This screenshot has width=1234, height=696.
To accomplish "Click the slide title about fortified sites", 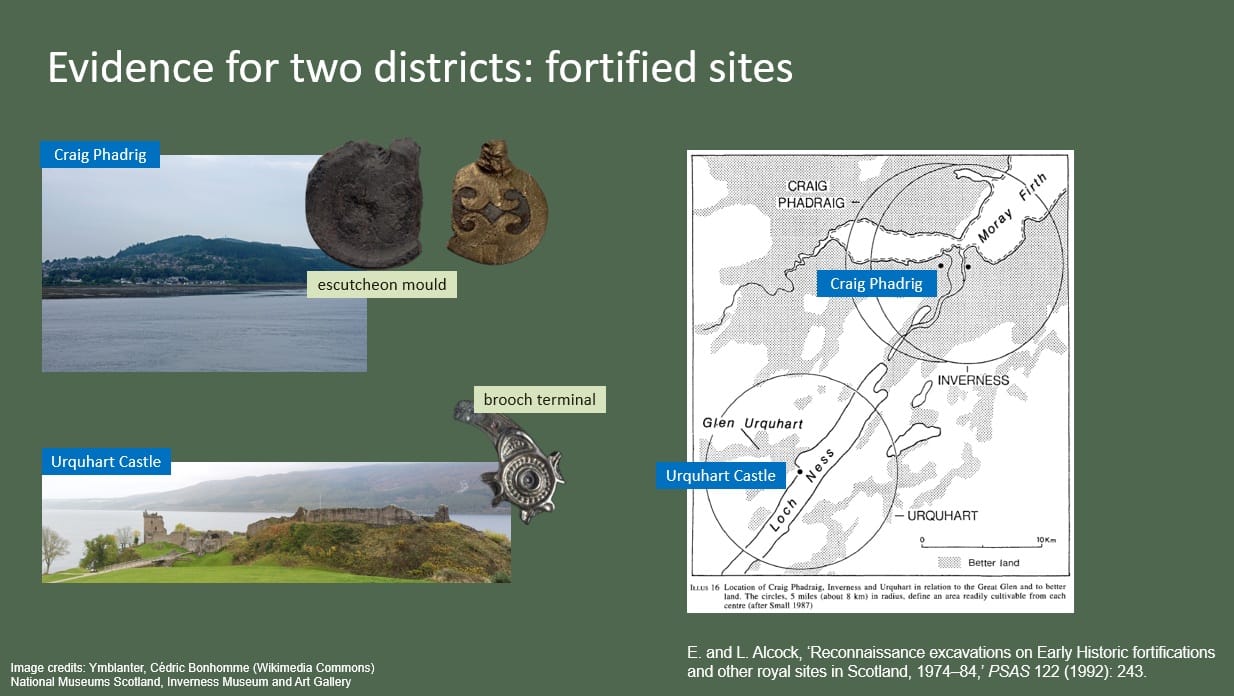I will coord(420,68).
